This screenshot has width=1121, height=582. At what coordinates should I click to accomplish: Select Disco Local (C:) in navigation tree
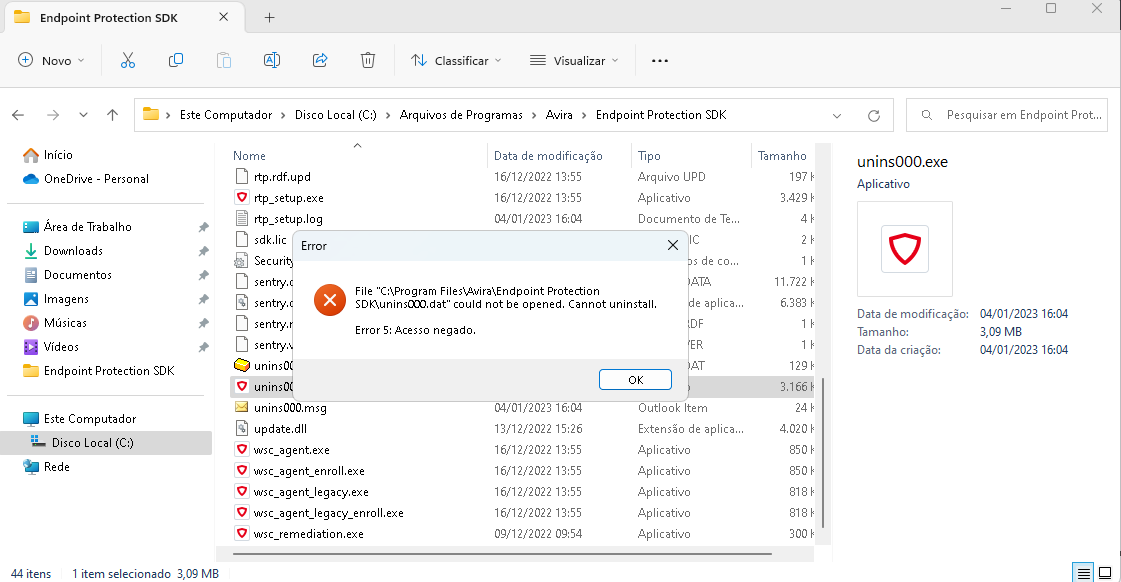pos(92,443)
